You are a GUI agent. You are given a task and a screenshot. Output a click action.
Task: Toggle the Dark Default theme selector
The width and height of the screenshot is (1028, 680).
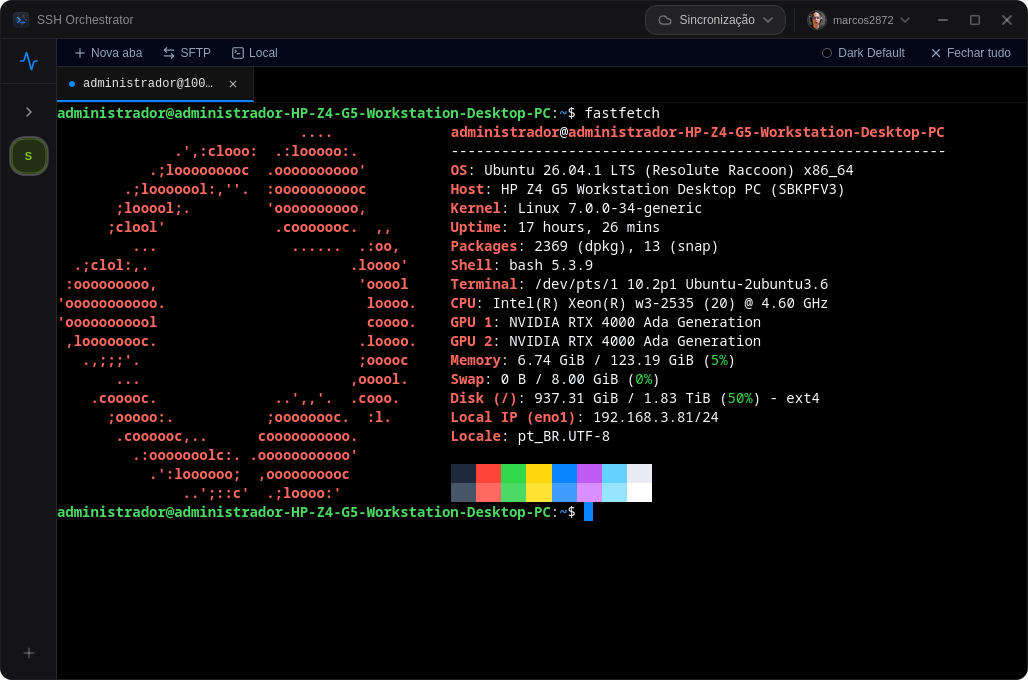[863, 53]
